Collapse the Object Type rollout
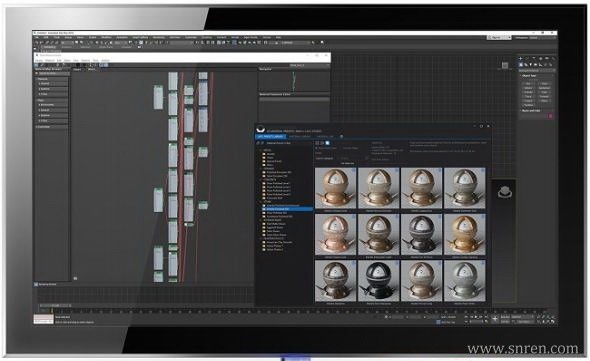590x361 pixels. 529,76
